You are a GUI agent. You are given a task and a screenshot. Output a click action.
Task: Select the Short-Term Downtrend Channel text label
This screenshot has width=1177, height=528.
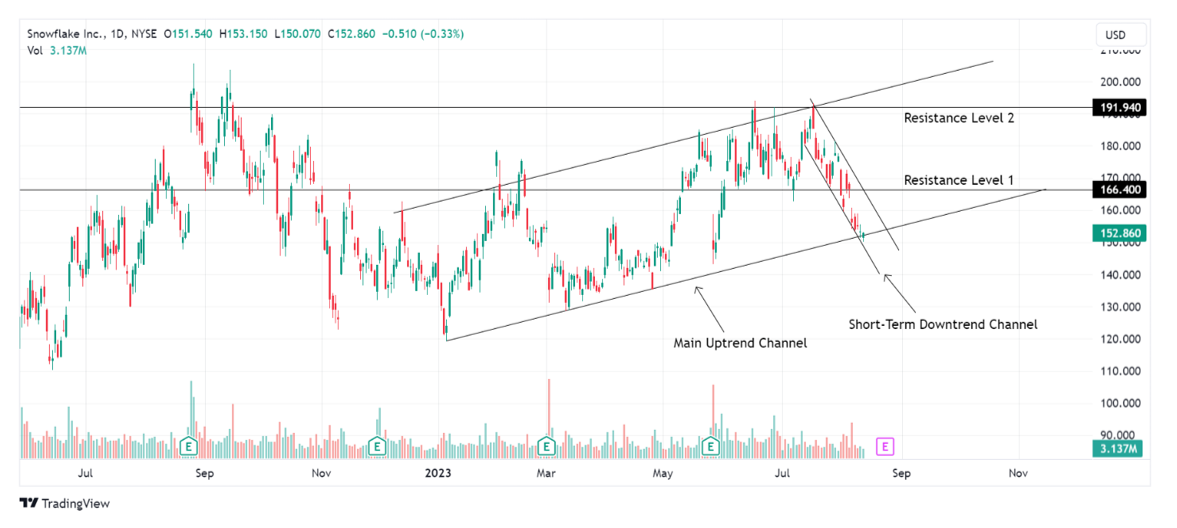coord(942,324)
